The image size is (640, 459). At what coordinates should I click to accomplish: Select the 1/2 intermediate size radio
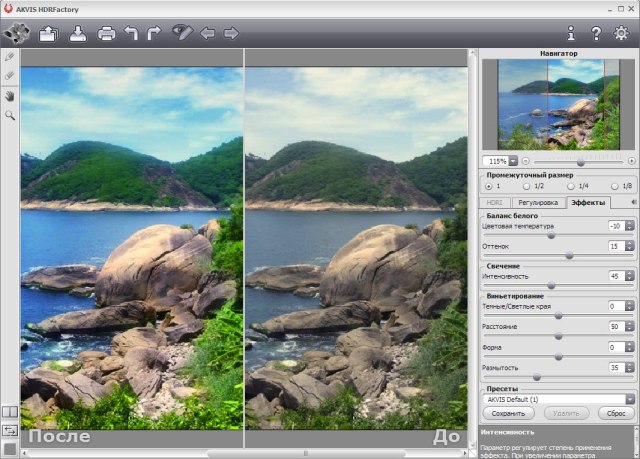click(529, 186)
